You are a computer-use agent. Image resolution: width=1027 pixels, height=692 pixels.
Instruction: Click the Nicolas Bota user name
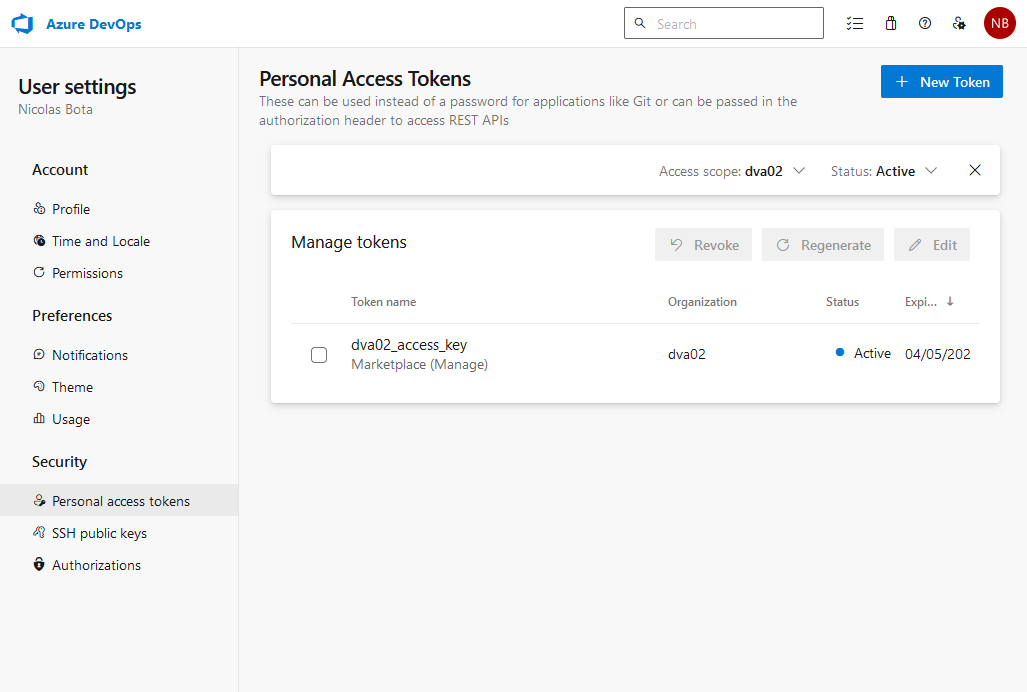56,109
